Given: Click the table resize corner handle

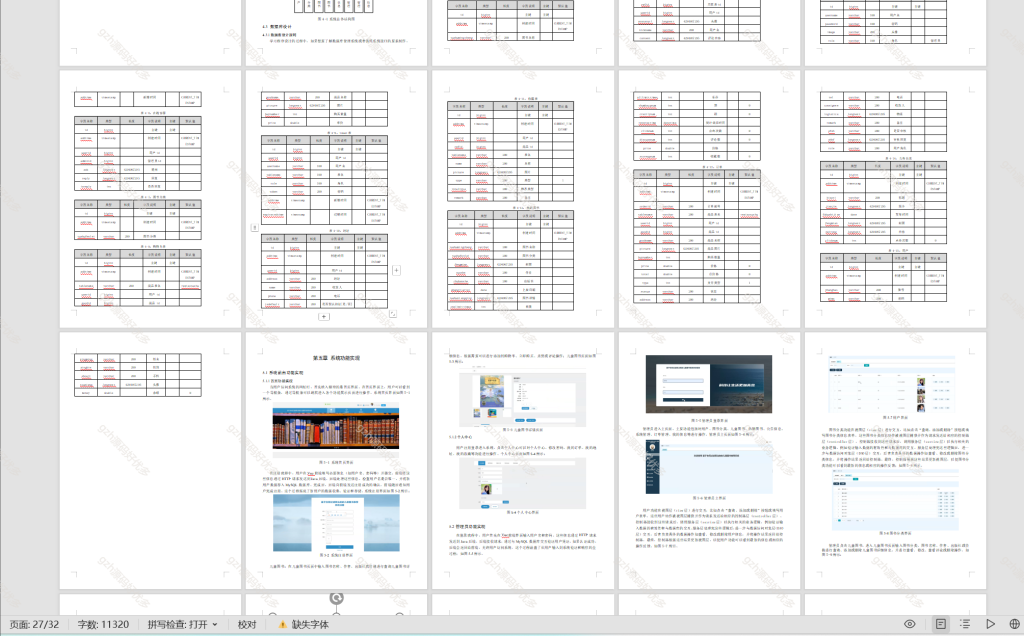Looking at the screenshot, I should click(392, 313).
